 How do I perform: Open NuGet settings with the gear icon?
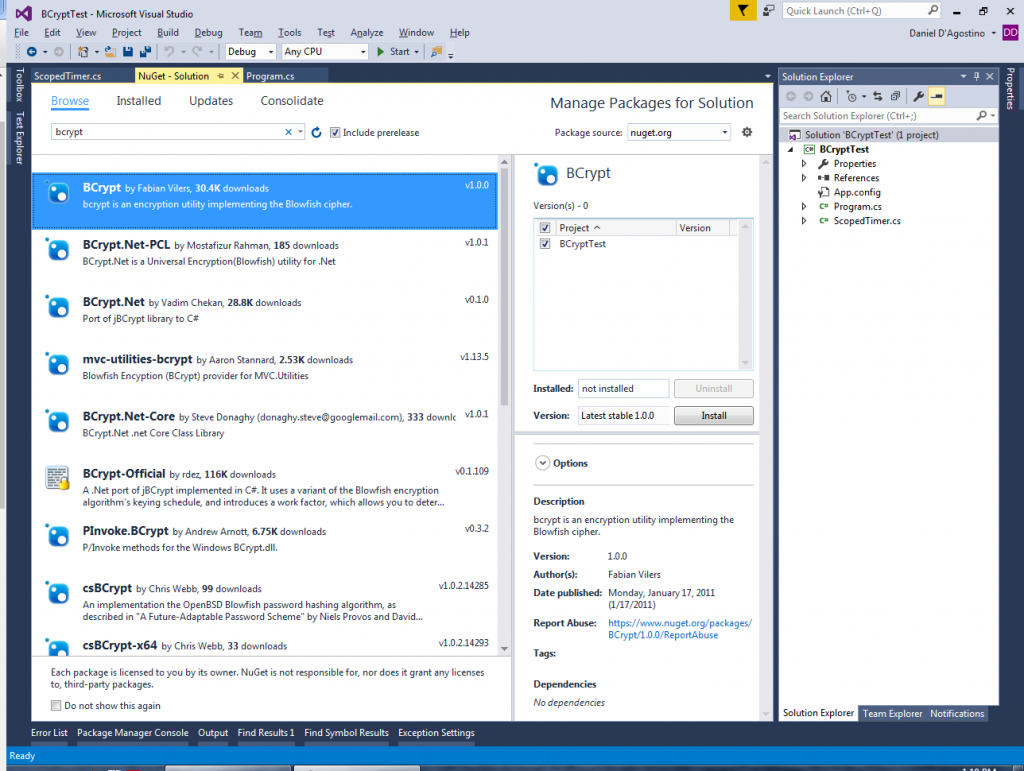pos(746,132)
